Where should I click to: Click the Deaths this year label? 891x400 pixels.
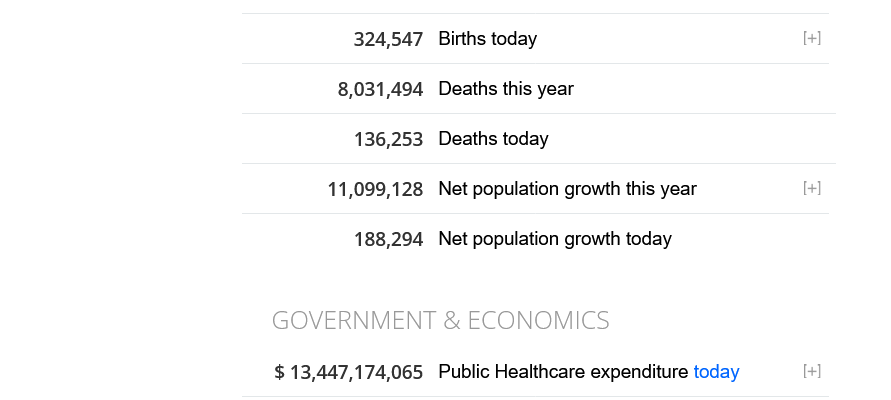coord(506,89)
